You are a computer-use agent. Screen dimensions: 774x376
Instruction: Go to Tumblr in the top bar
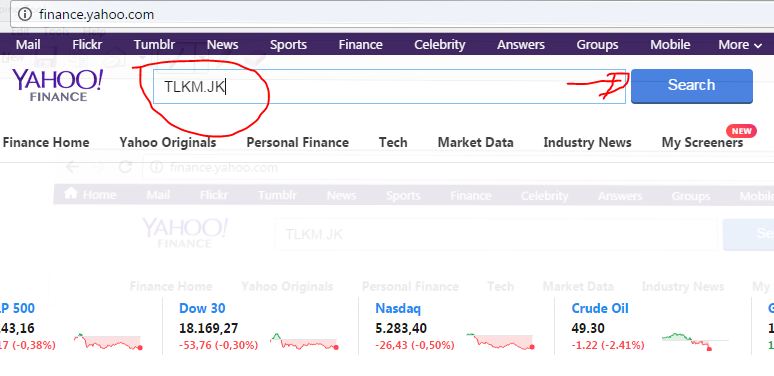[155, 45]
